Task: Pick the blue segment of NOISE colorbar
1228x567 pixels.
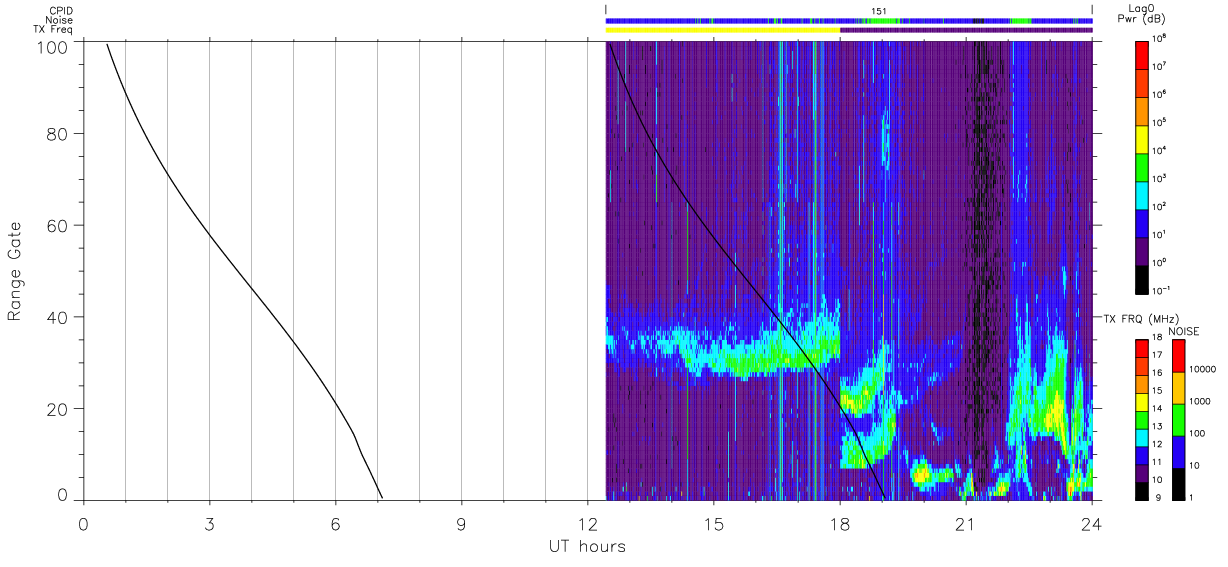Action: [x=1178, y=452]
